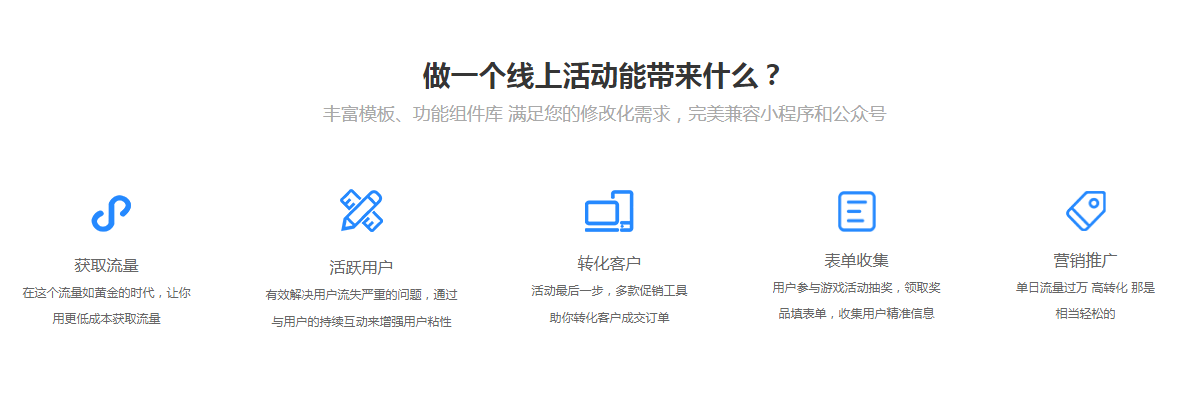Click the text 活动最后一步，多款促销工具
The width and height of the screenshot is (1184, 396).
point(609,291)
